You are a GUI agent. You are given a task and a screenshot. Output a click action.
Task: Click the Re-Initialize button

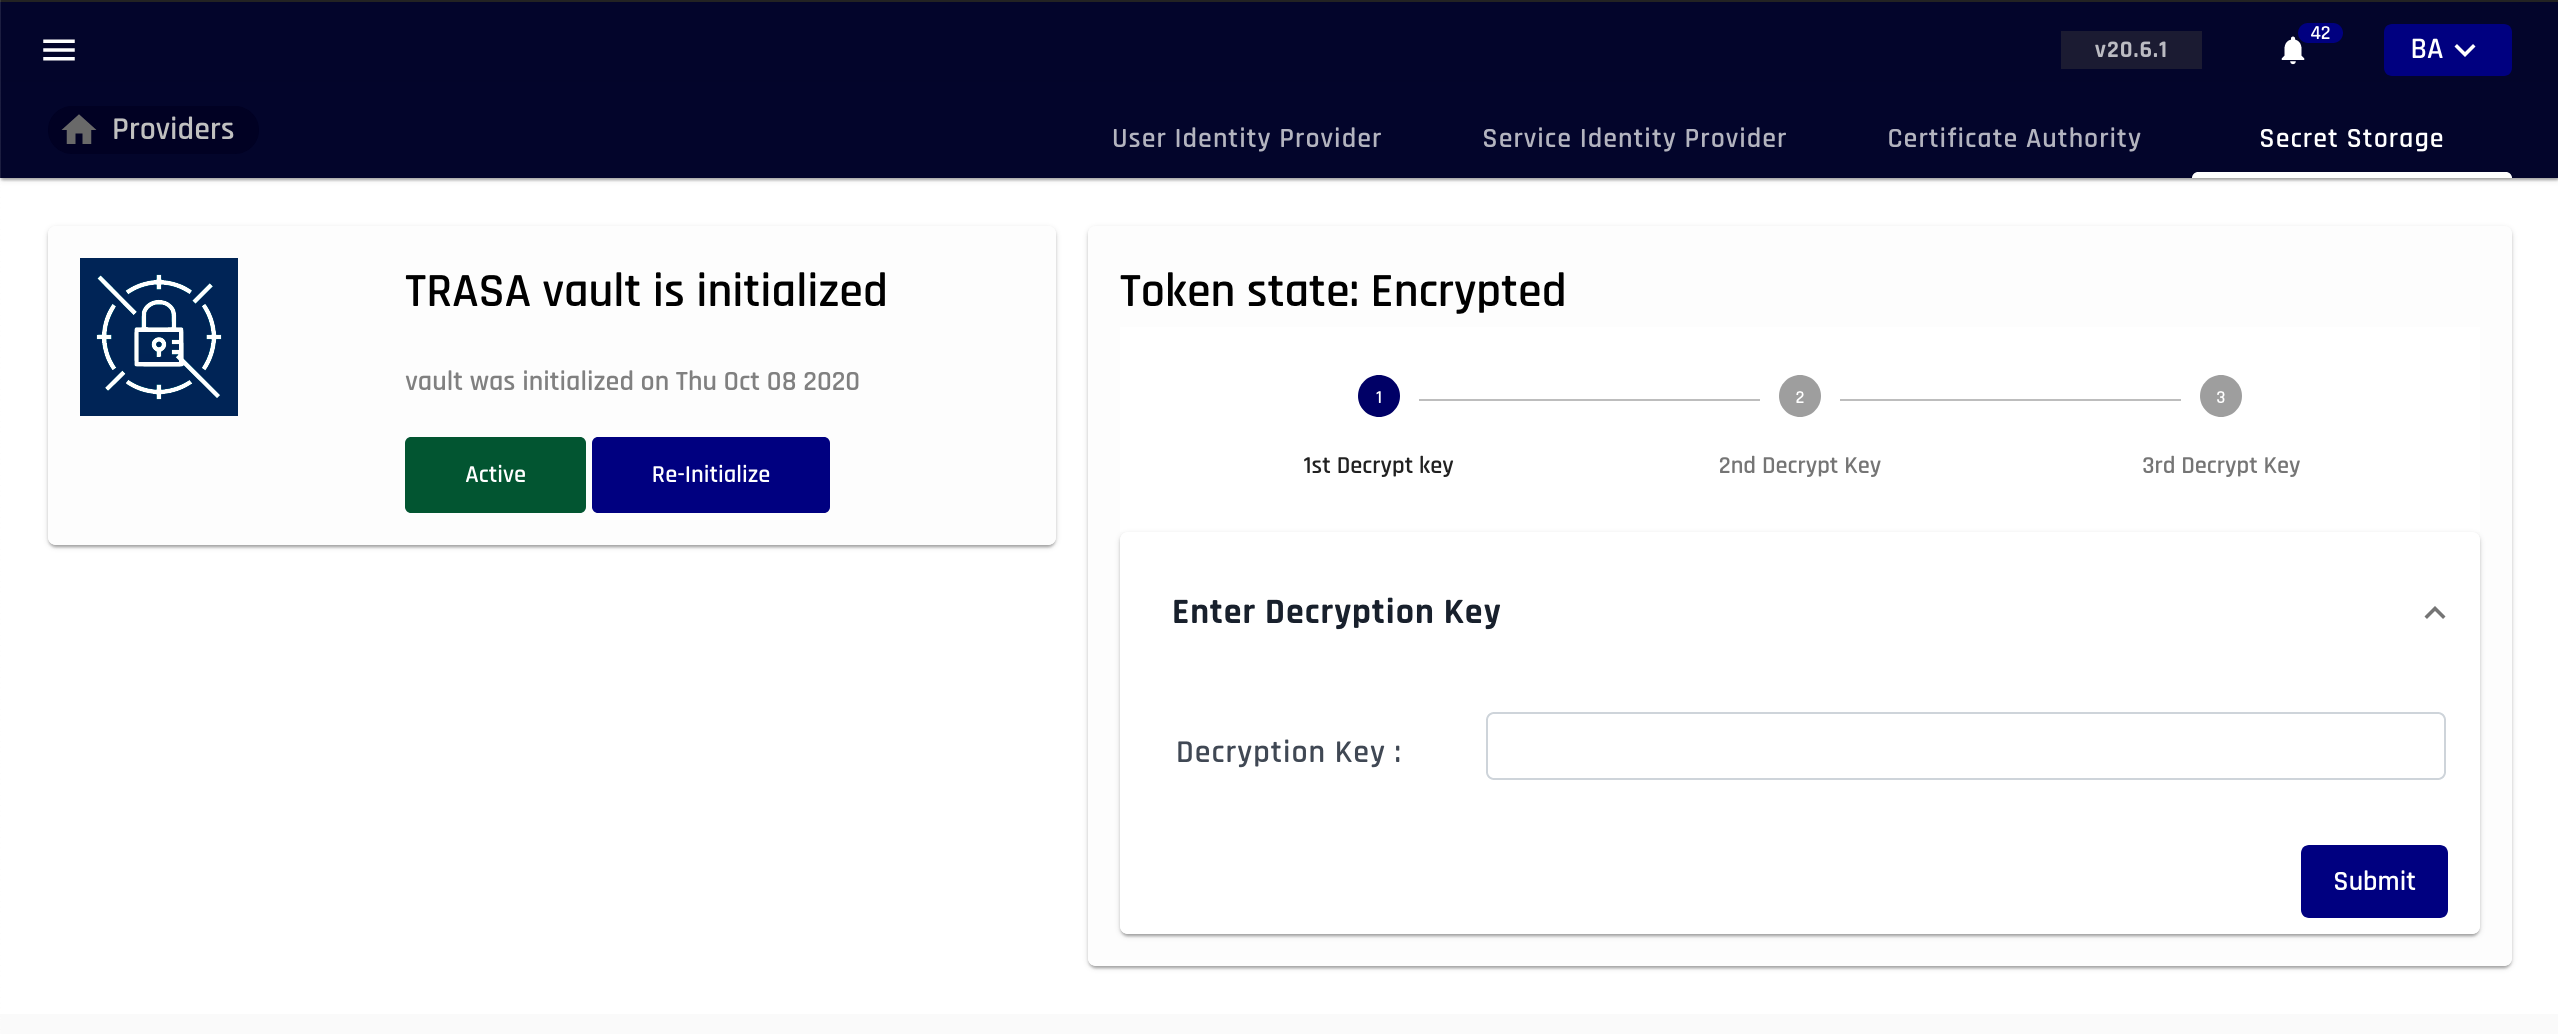click(x=710, y=474)
